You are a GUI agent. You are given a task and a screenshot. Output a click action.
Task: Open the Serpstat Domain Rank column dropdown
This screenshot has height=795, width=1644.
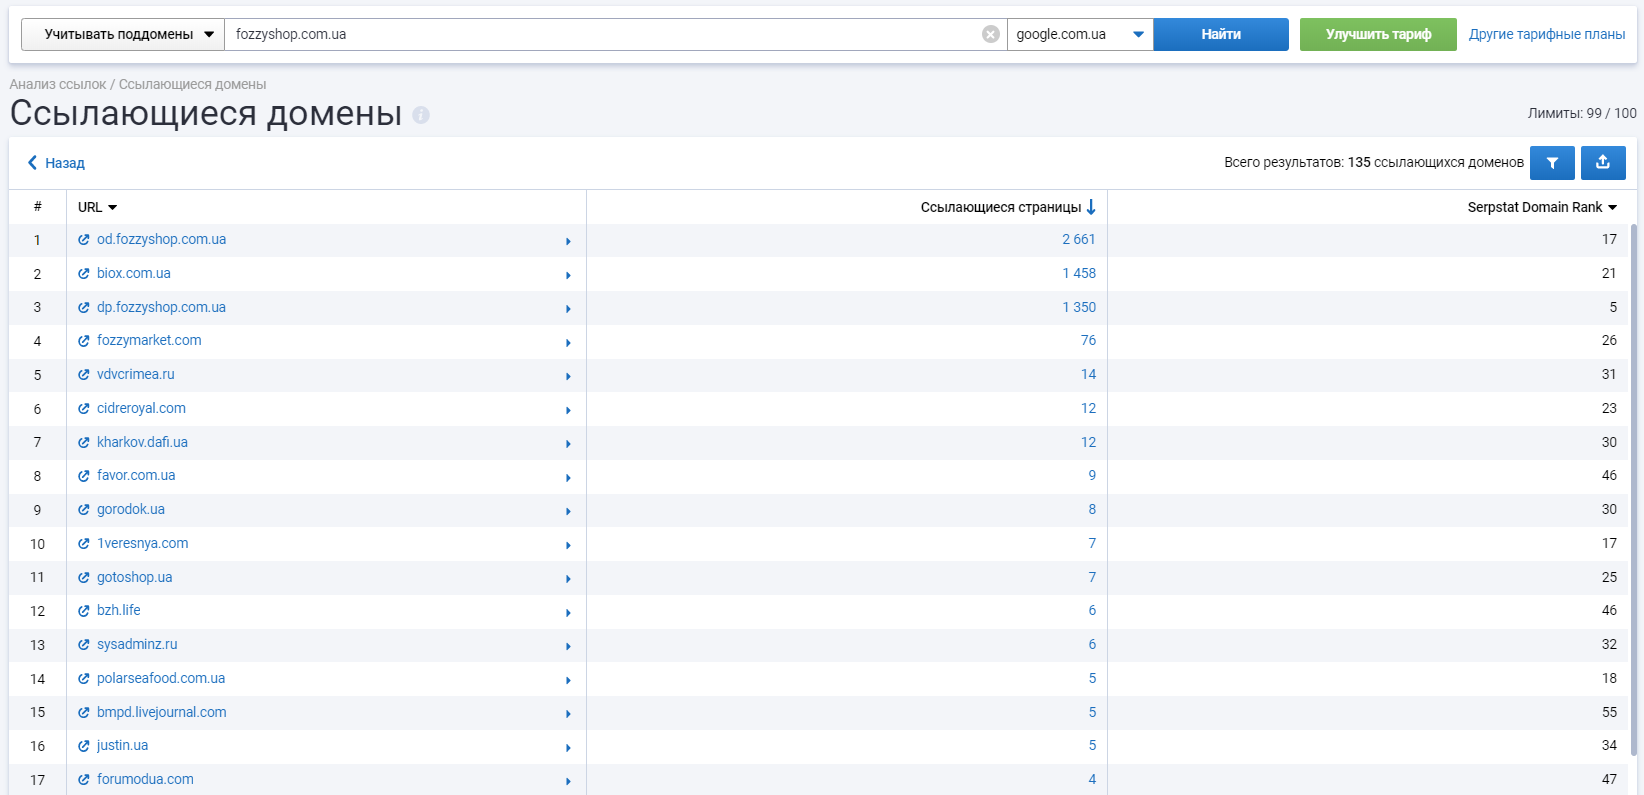click(1612, 207)
